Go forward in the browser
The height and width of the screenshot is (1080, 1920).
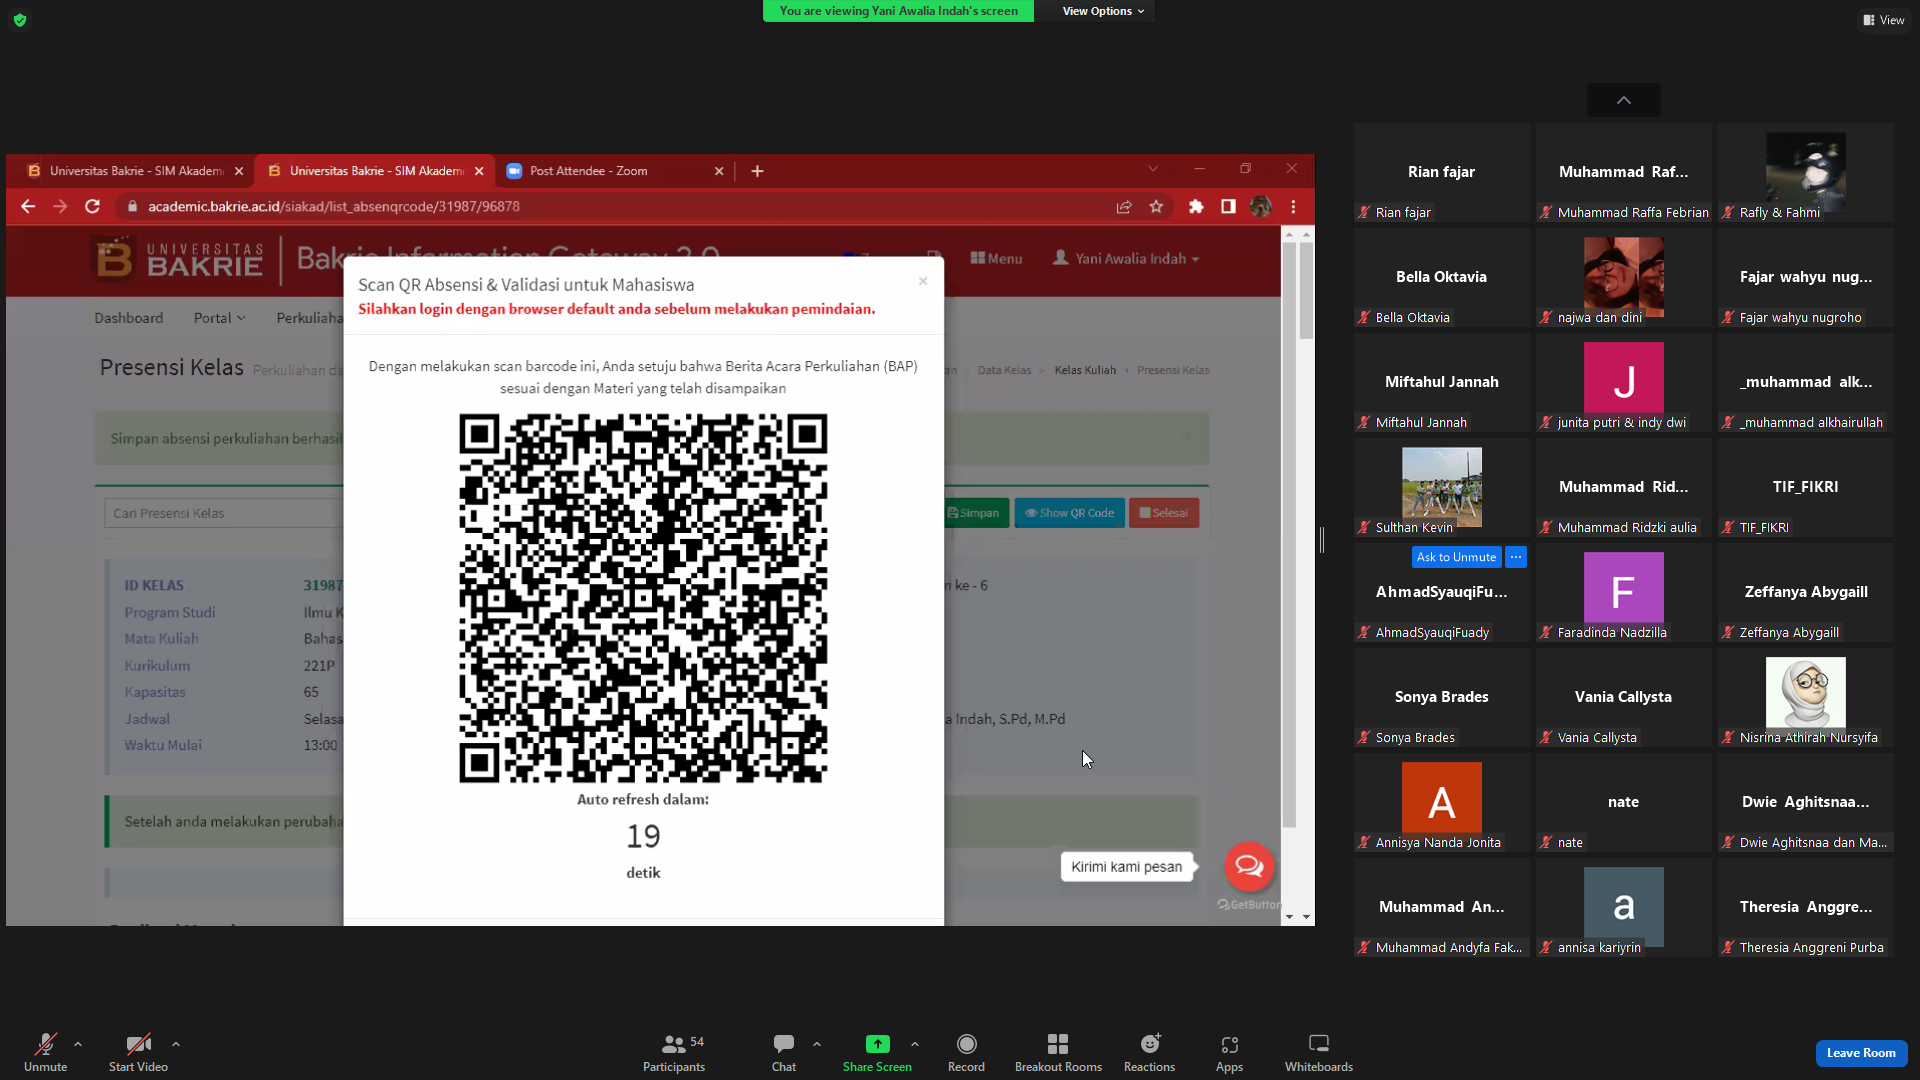click(x=60, y=206)
